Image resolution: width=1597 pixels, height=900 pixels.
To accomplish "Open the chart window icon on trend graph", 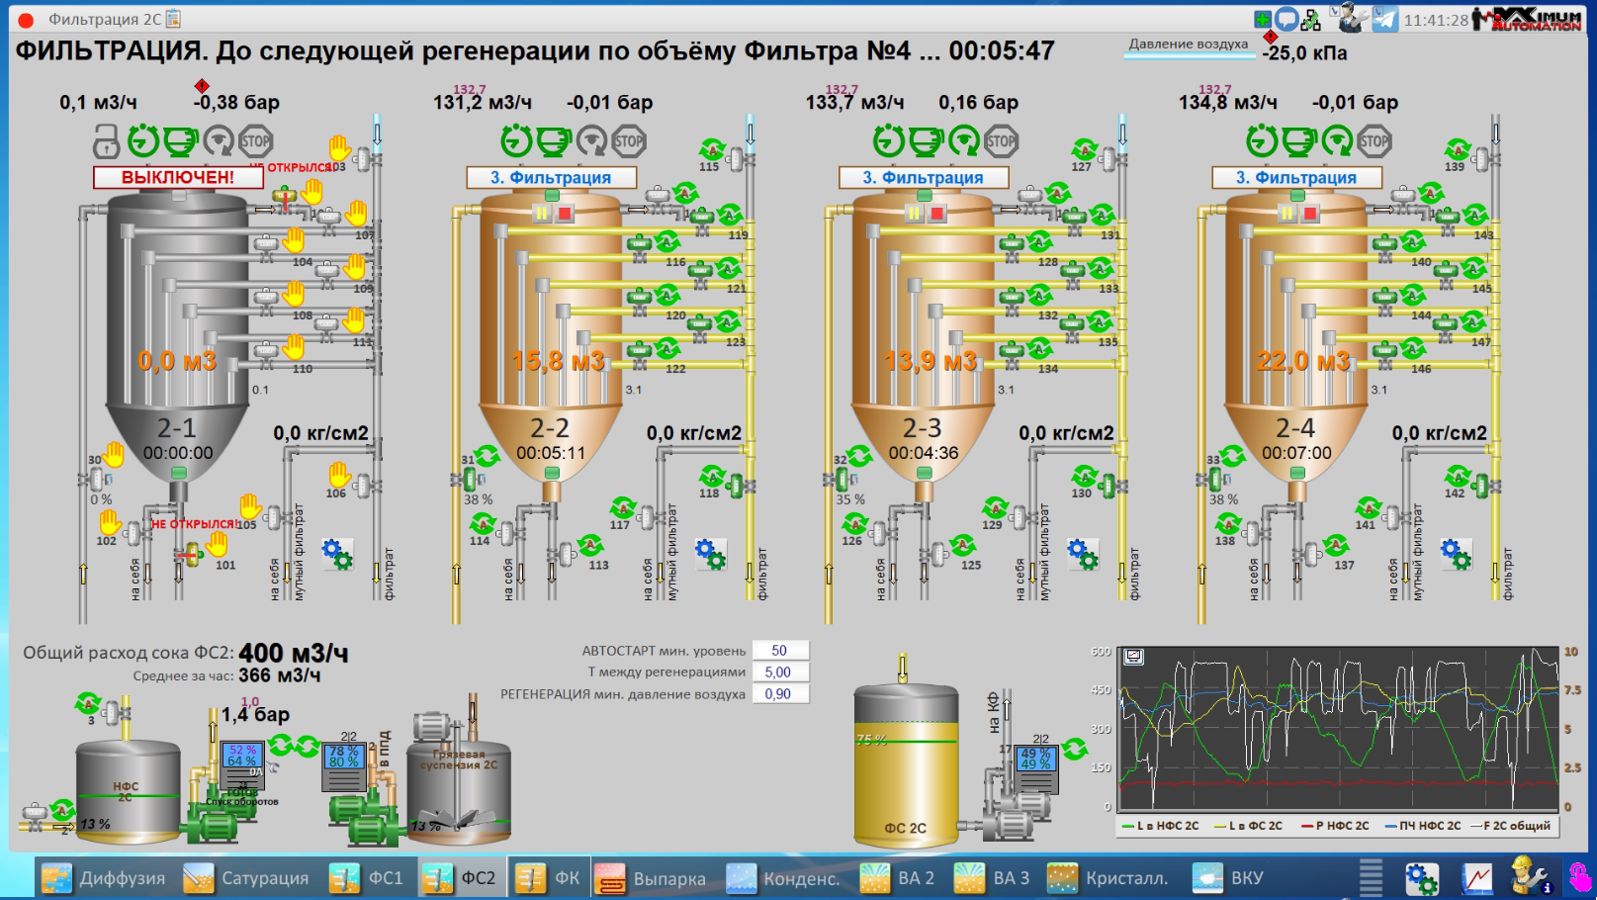I will pyautogui.click(x=1134, y=657).
